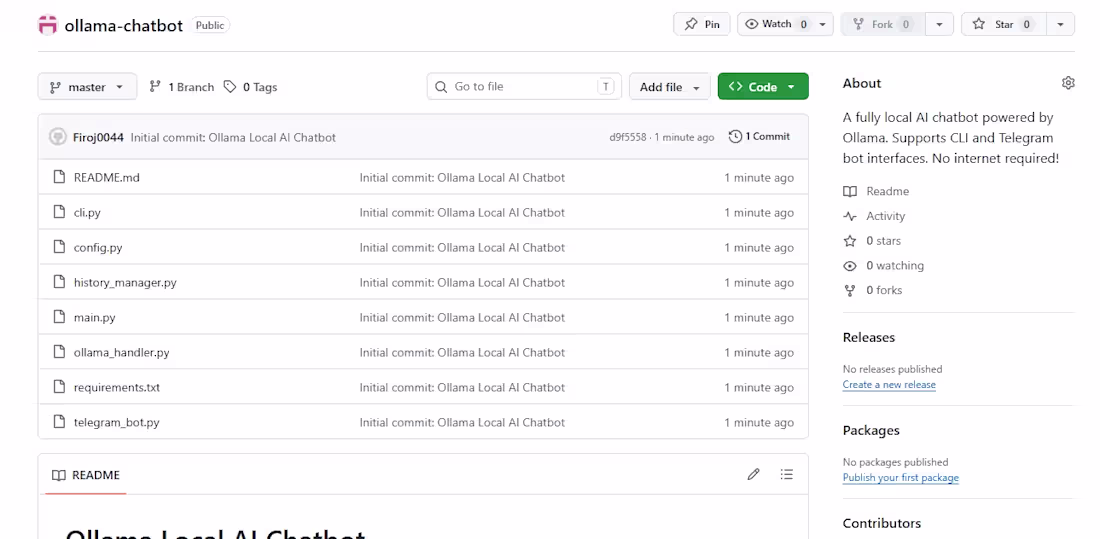
Task: Click the star icon beside 0 stars
Action: 850,241
